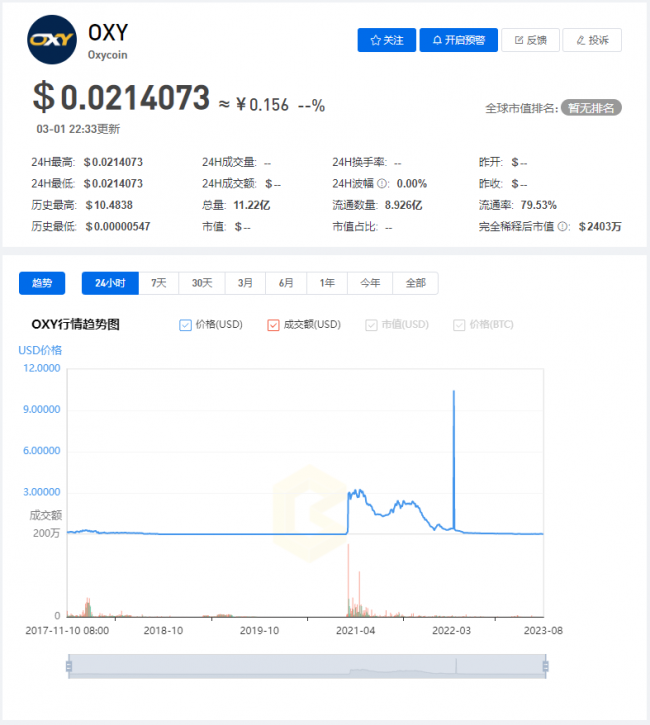
Task: Click the info icon beside 完全稀释后市值
Action: [562, 227]
